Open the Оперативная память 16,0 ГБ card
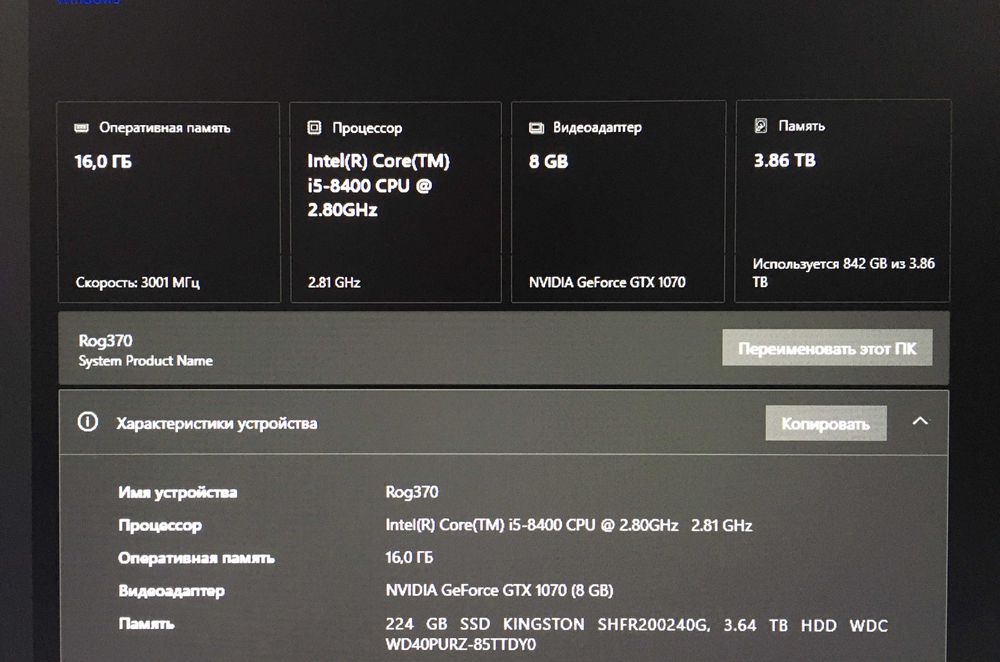 (169, 202)
